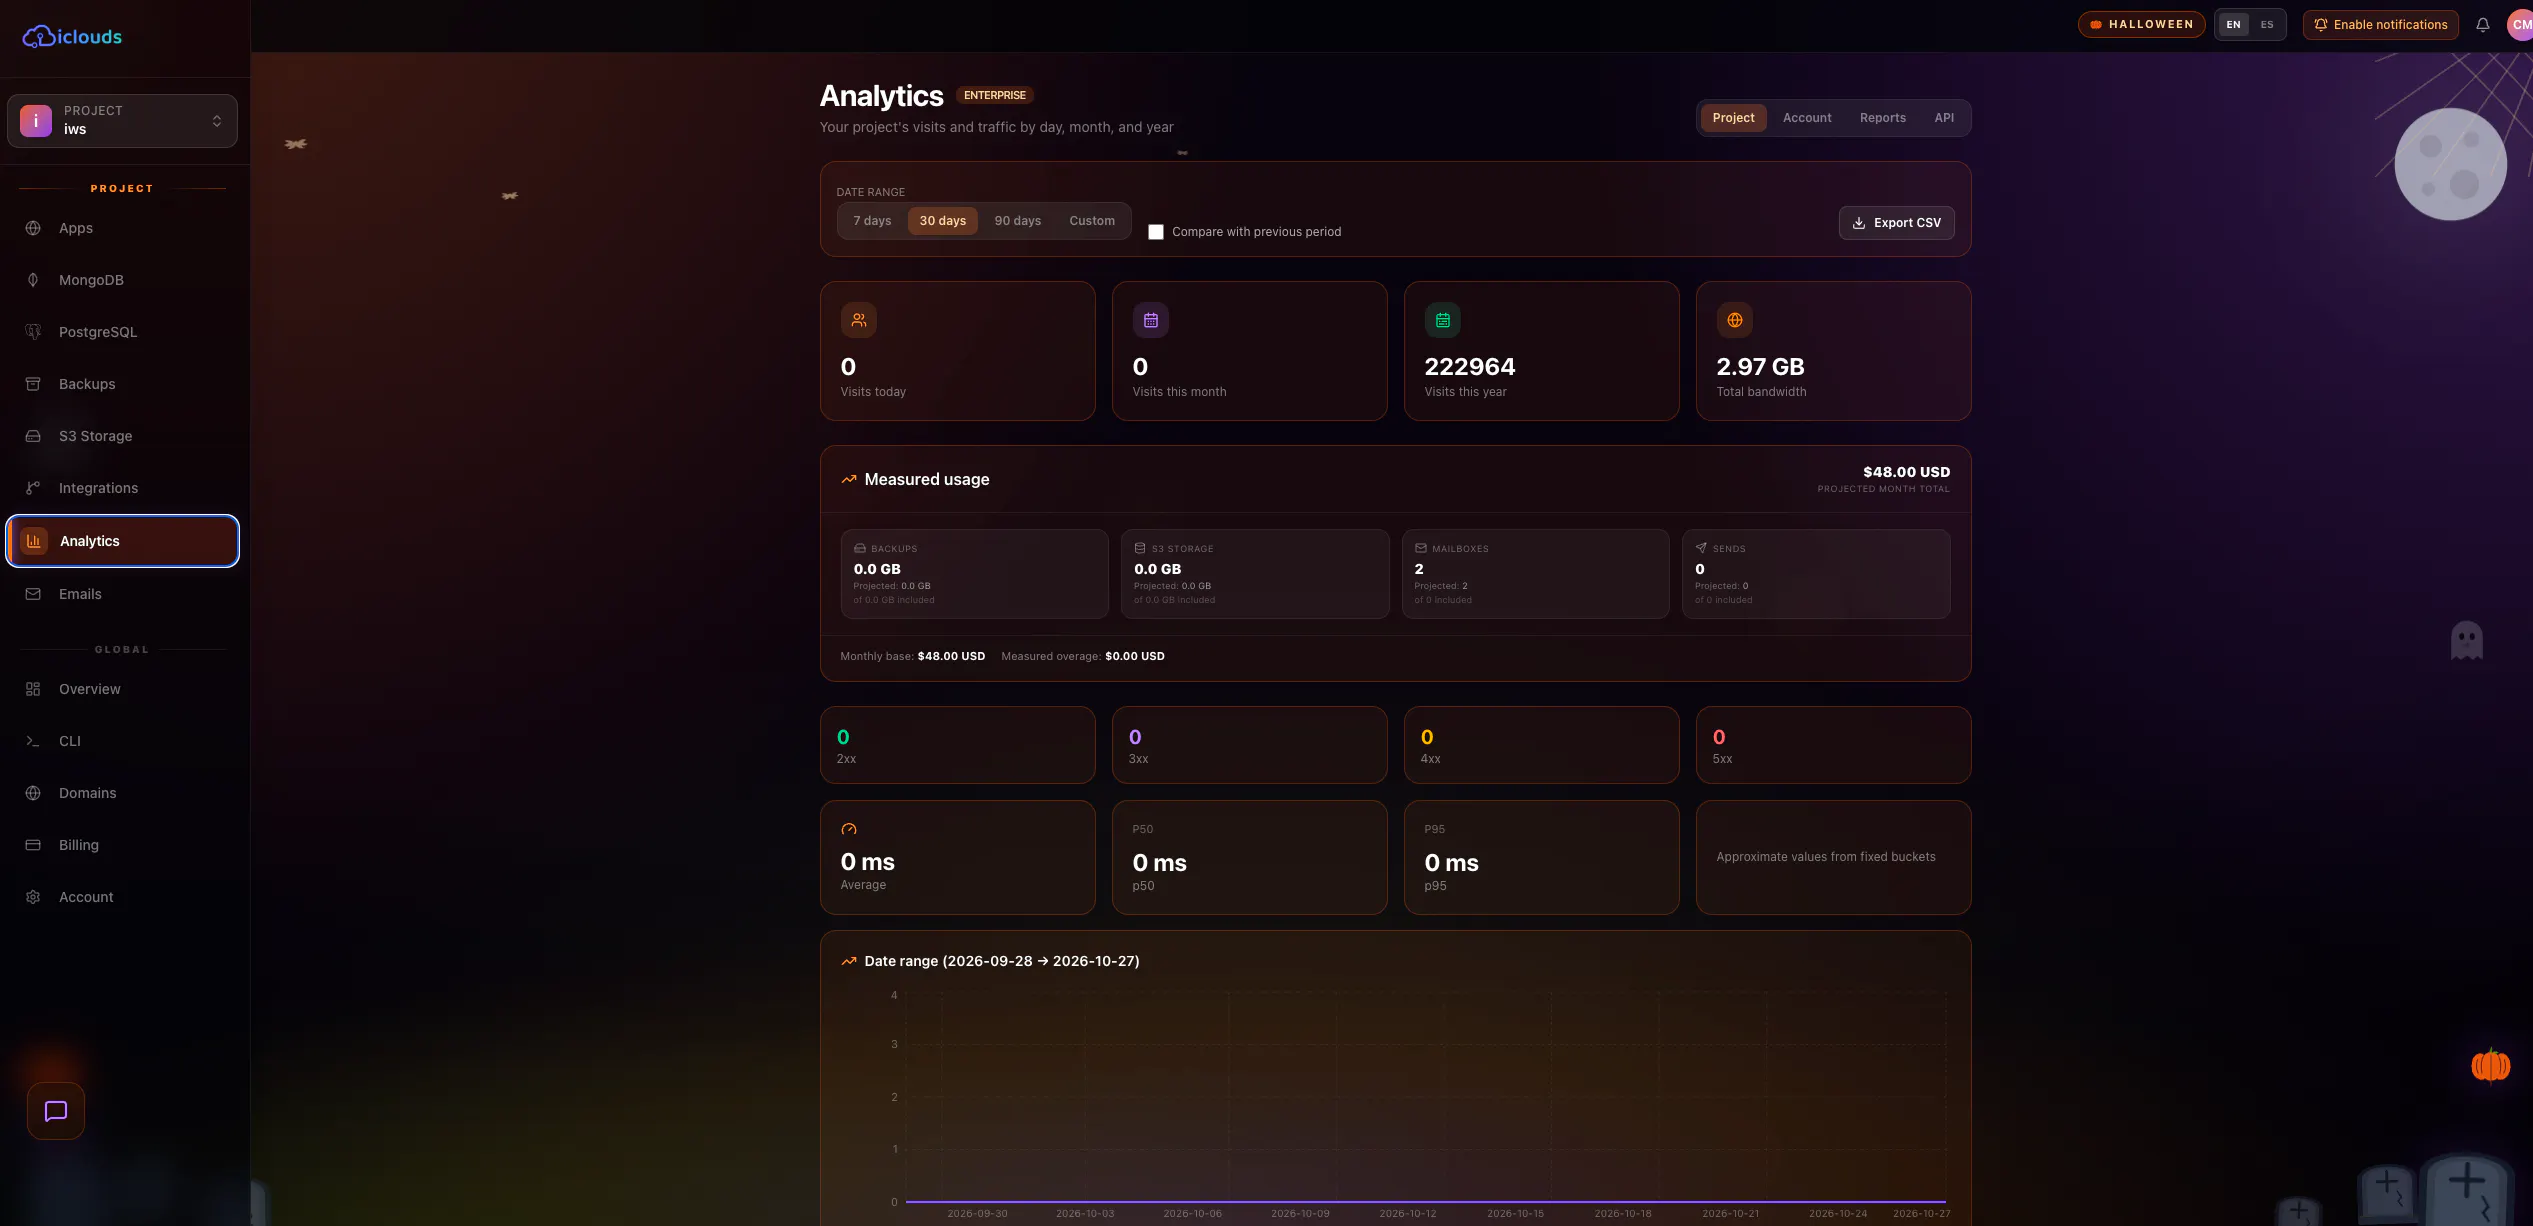Click the Mailboxes usage tile

point(1535,574)
